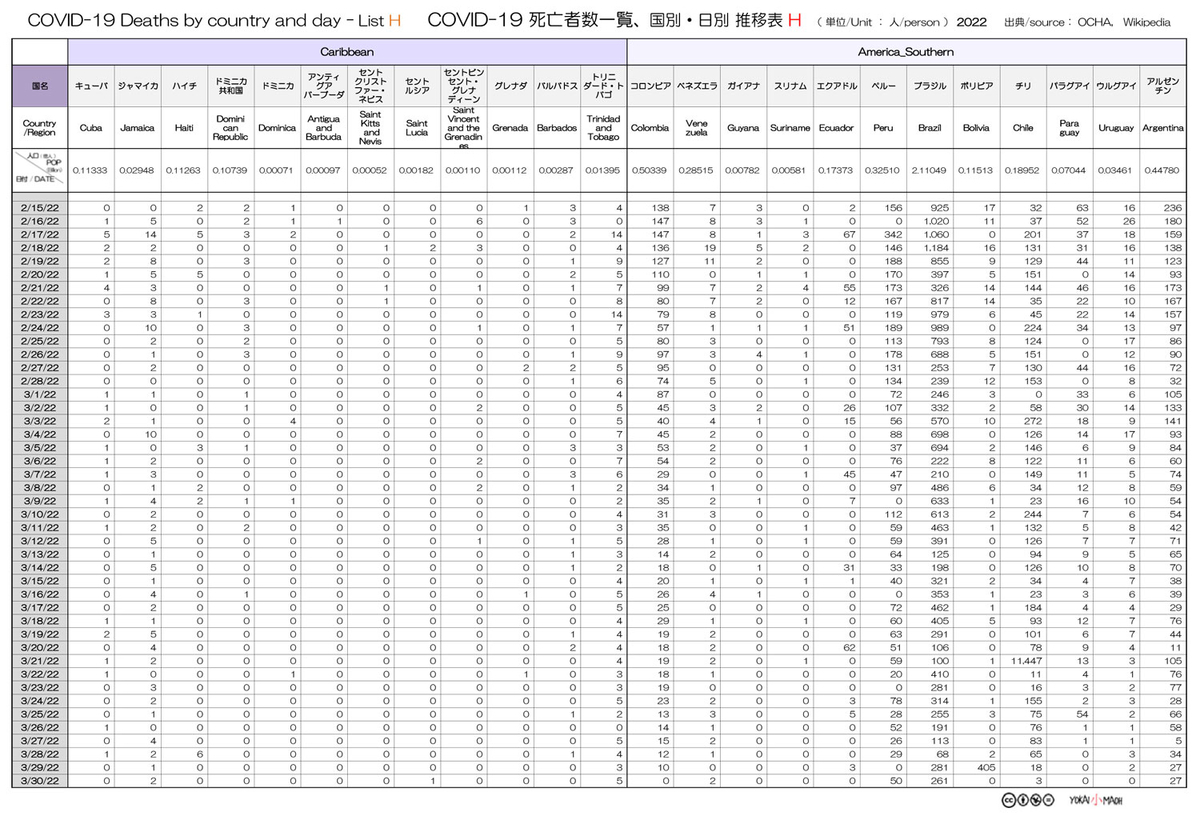Click the CC non-commercial icon

[x=1035, y=800]
